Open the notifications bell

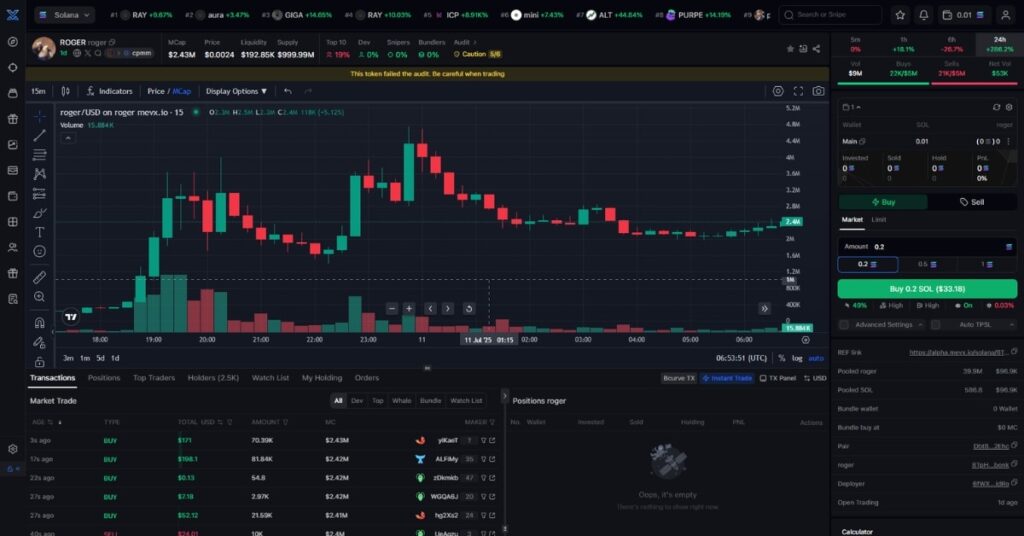pos(923,14)
